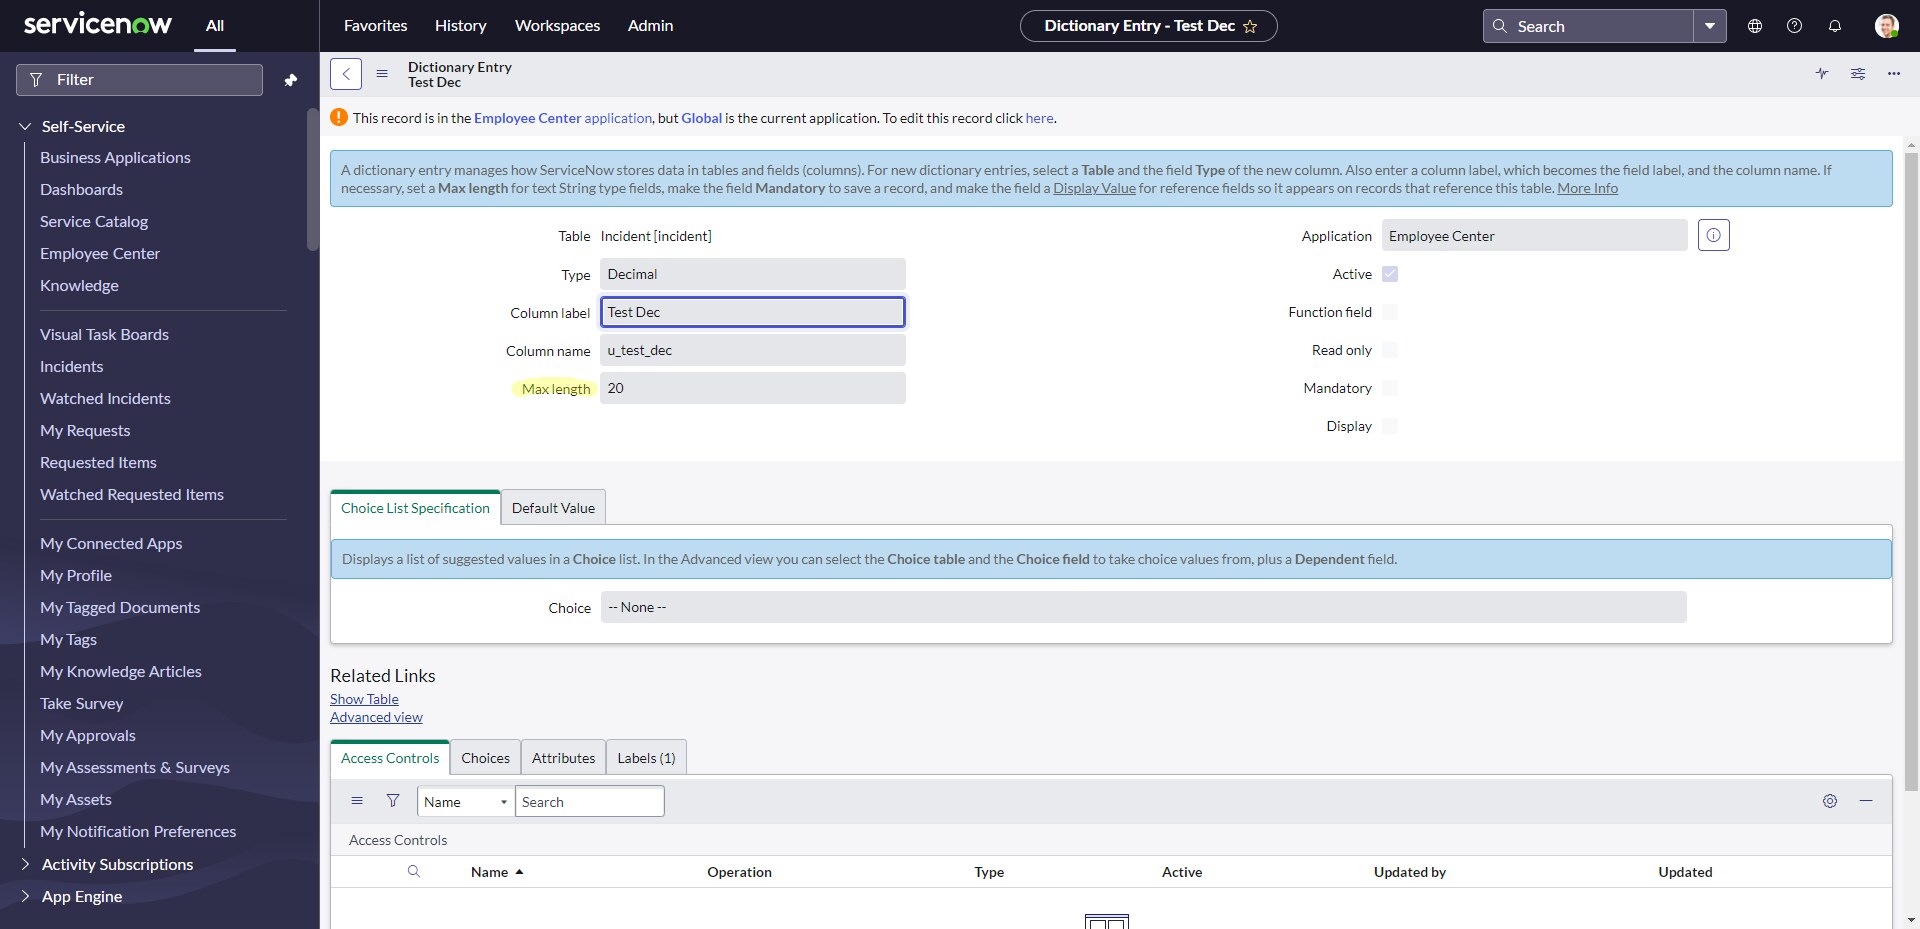
Task: Switch to the Default Value tab
Action: point(553,508)
